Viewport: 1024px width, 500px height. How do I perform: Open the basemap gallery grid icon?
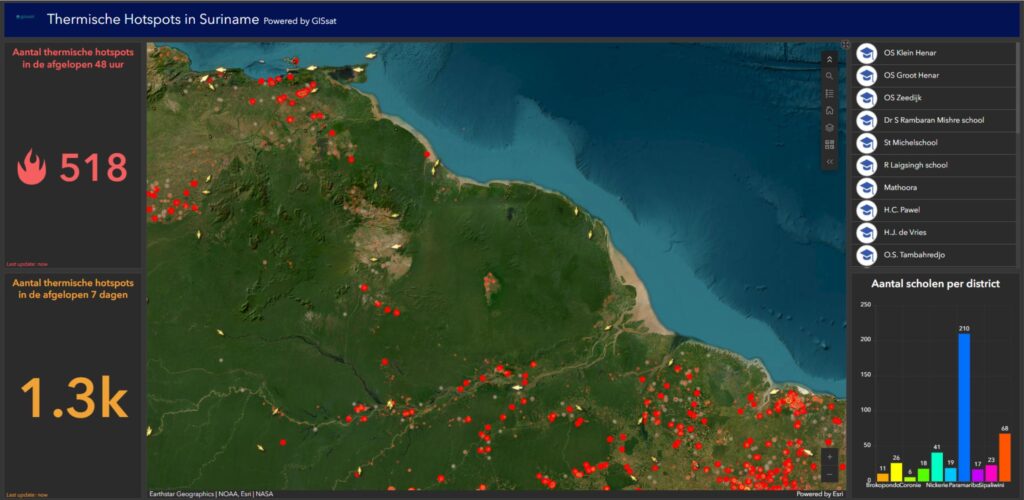click(829, 144)
